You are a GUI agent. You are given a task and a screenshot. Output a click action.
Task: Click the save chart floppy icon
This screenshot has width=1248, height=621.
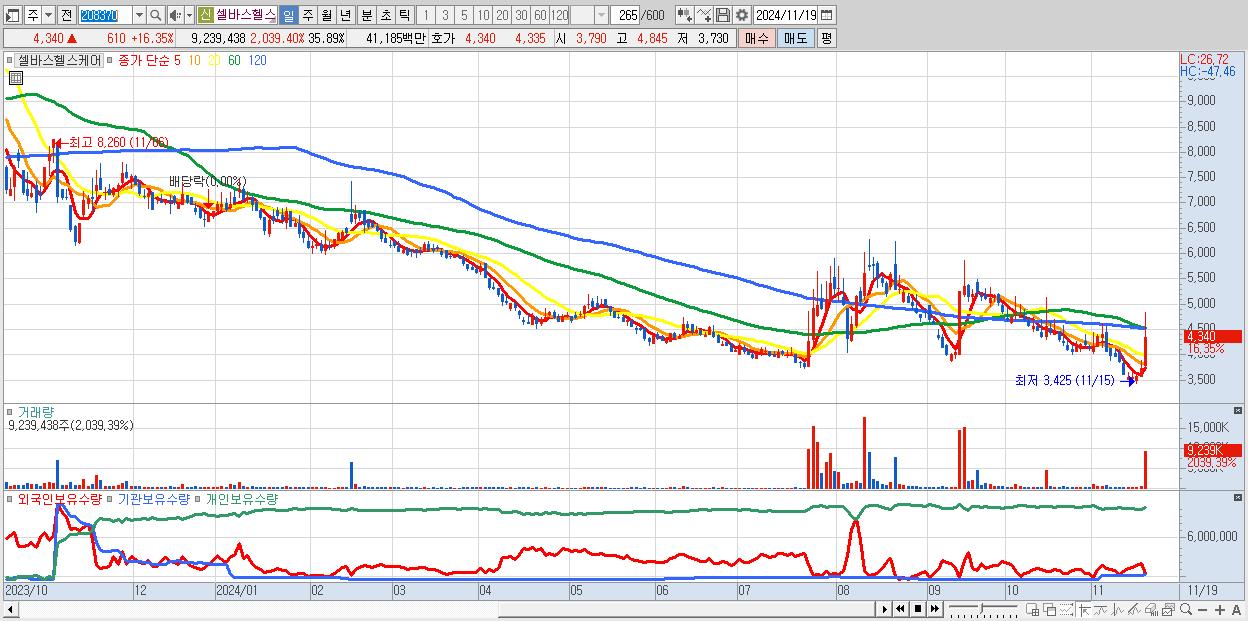[722, 15]
